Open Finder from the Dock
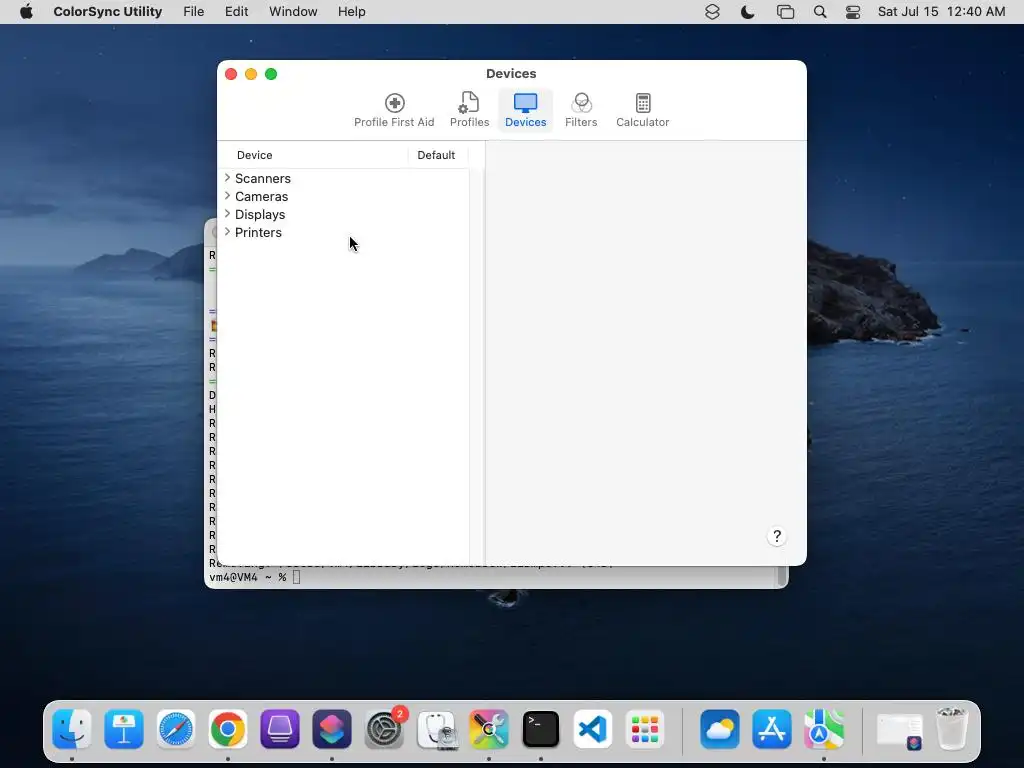1024x768 pixels. (72, 729)
